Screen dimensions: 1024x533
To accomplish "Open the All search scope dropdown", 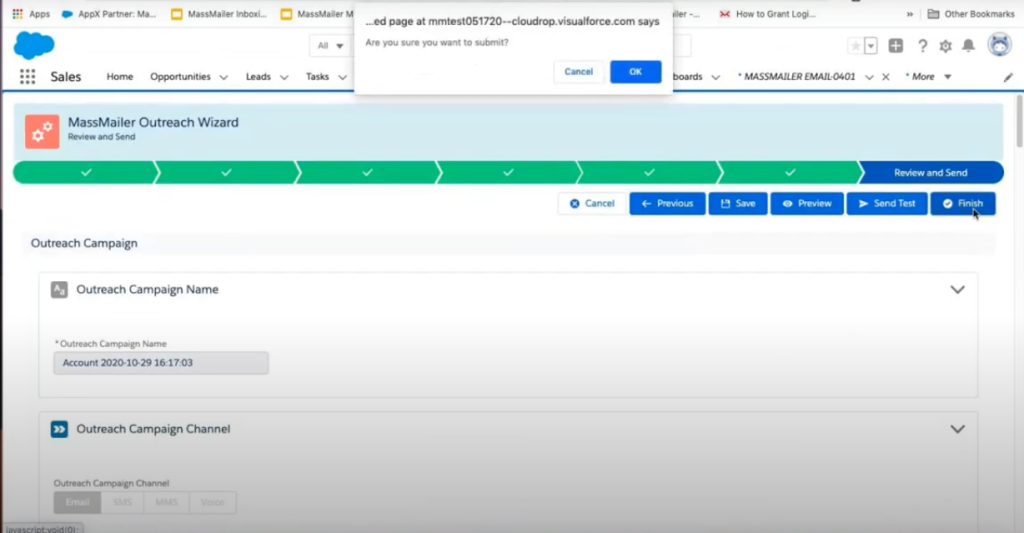I will pos(330,46).
